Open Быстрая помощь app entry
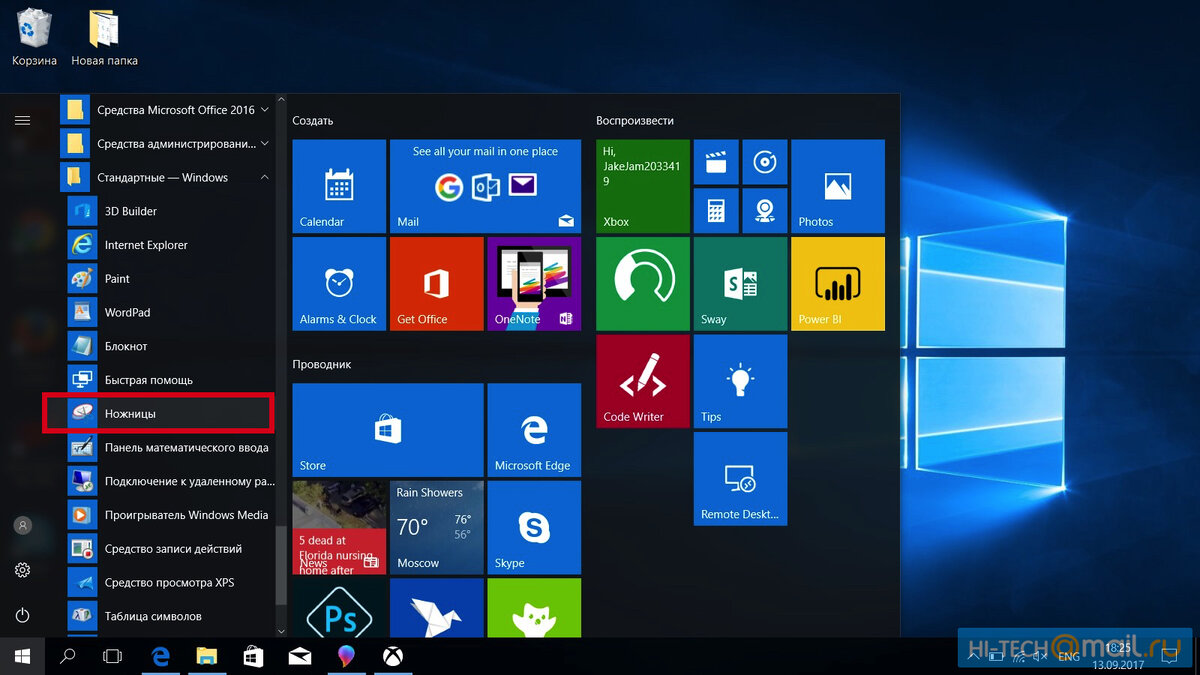 coord(168,380)
